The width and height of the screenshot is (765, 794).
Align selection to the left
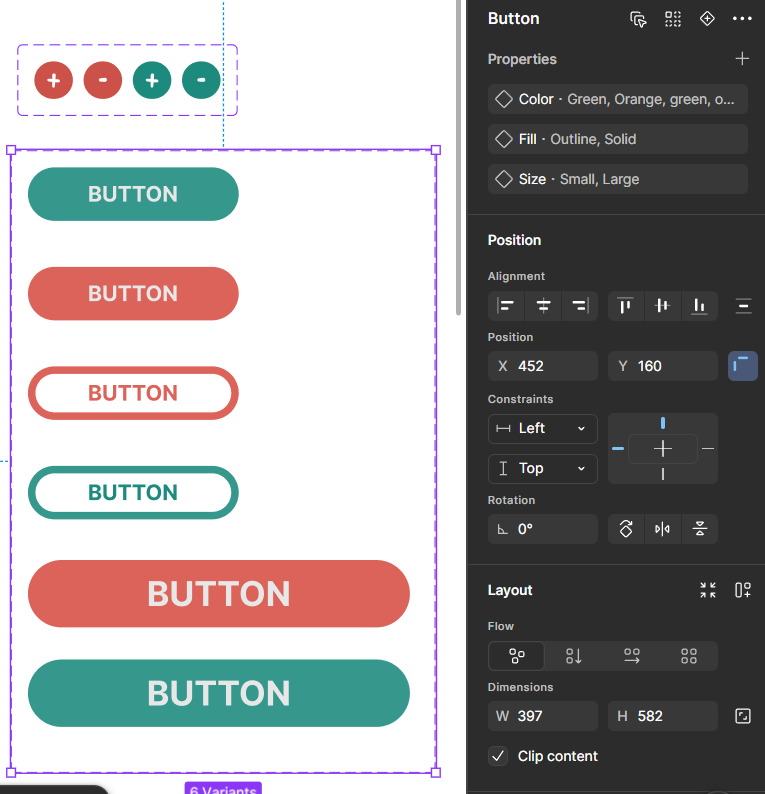[506, 306]
